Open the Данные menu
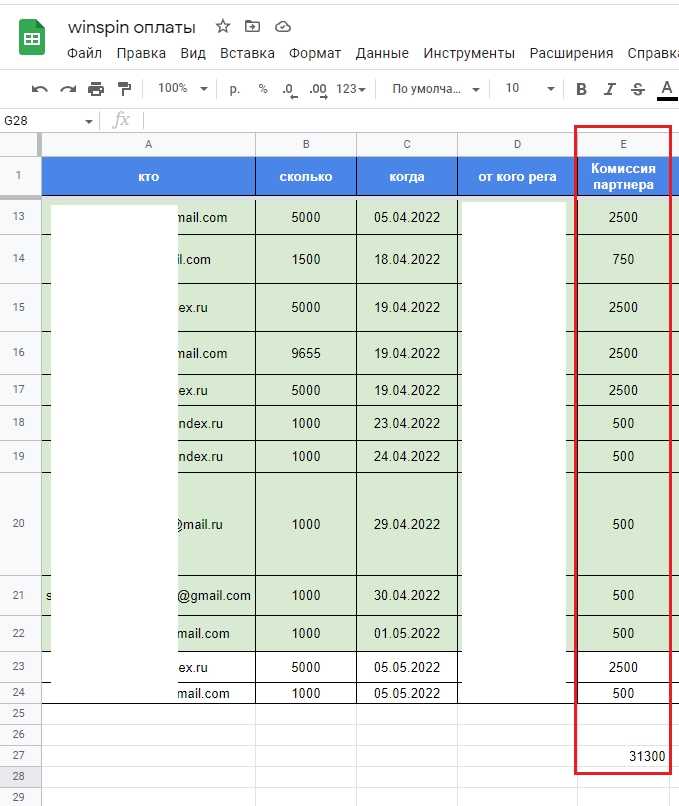Image resolution: width=679 pixels, height=806 pixels. (x=382, y=53)
